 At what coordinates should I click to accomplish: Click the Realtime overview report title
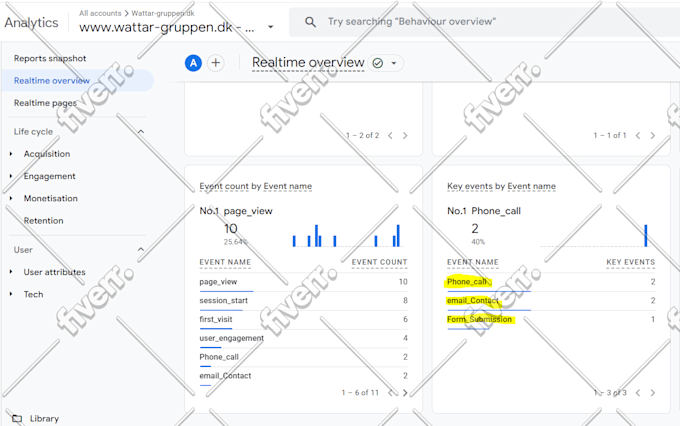pyautogui.click(x=308, y=62)
